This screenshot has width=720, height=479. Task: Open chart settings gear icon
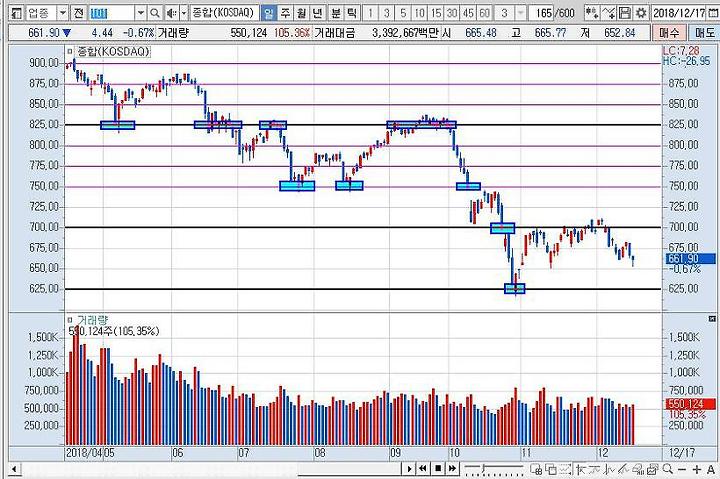pos(641,13)
